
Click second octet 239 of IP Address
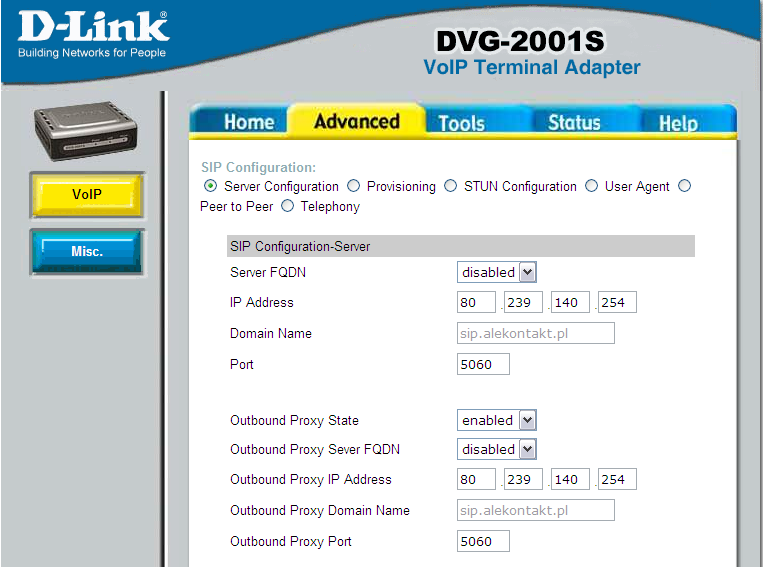[x=523, y=302]
